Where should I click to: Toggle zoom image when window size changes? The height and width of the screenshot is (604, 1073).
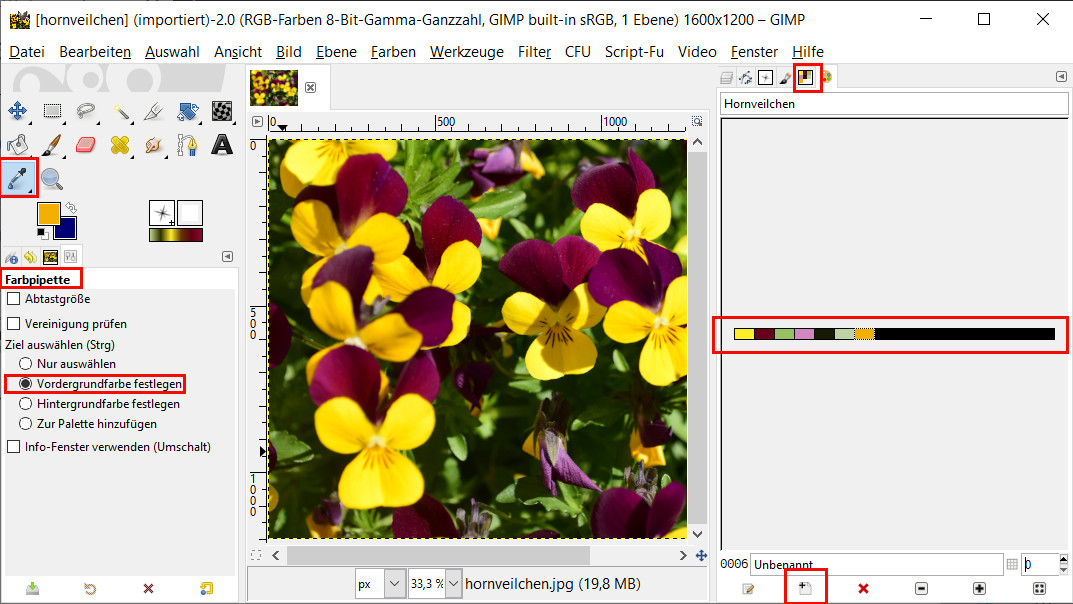pos(697,121)
